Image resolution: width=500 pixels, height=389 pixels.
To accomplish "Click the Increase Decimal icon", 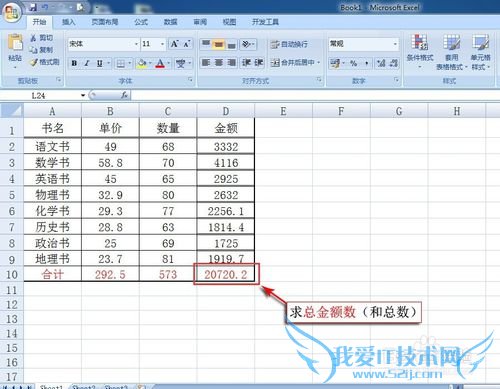I will [x=381, y=63].
